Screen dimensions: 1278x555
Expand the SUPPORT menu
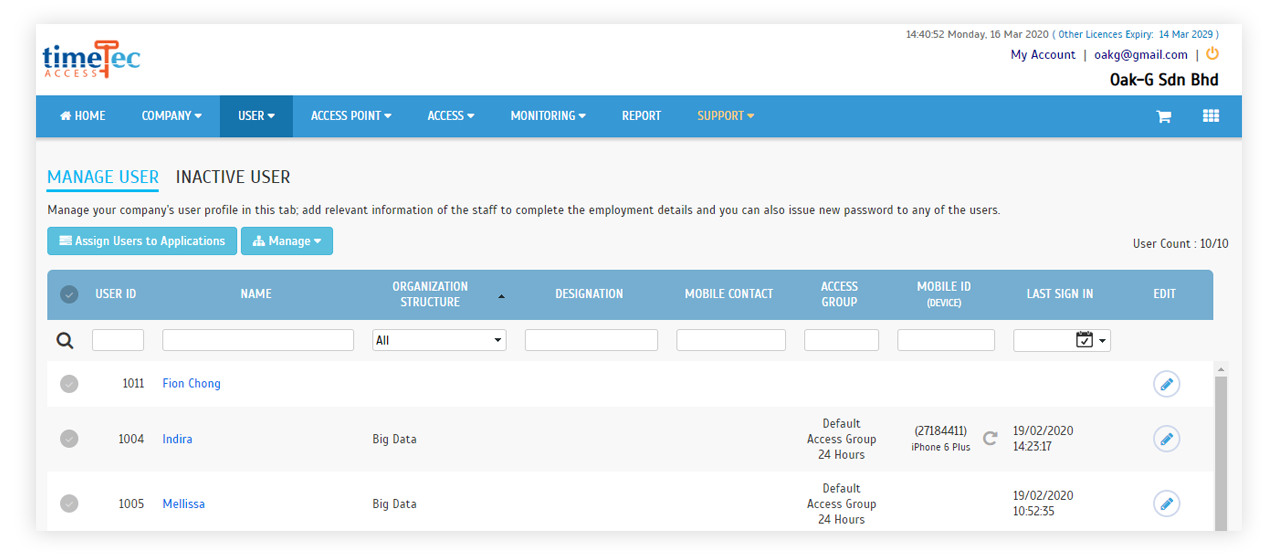click(x=726, y=116)
